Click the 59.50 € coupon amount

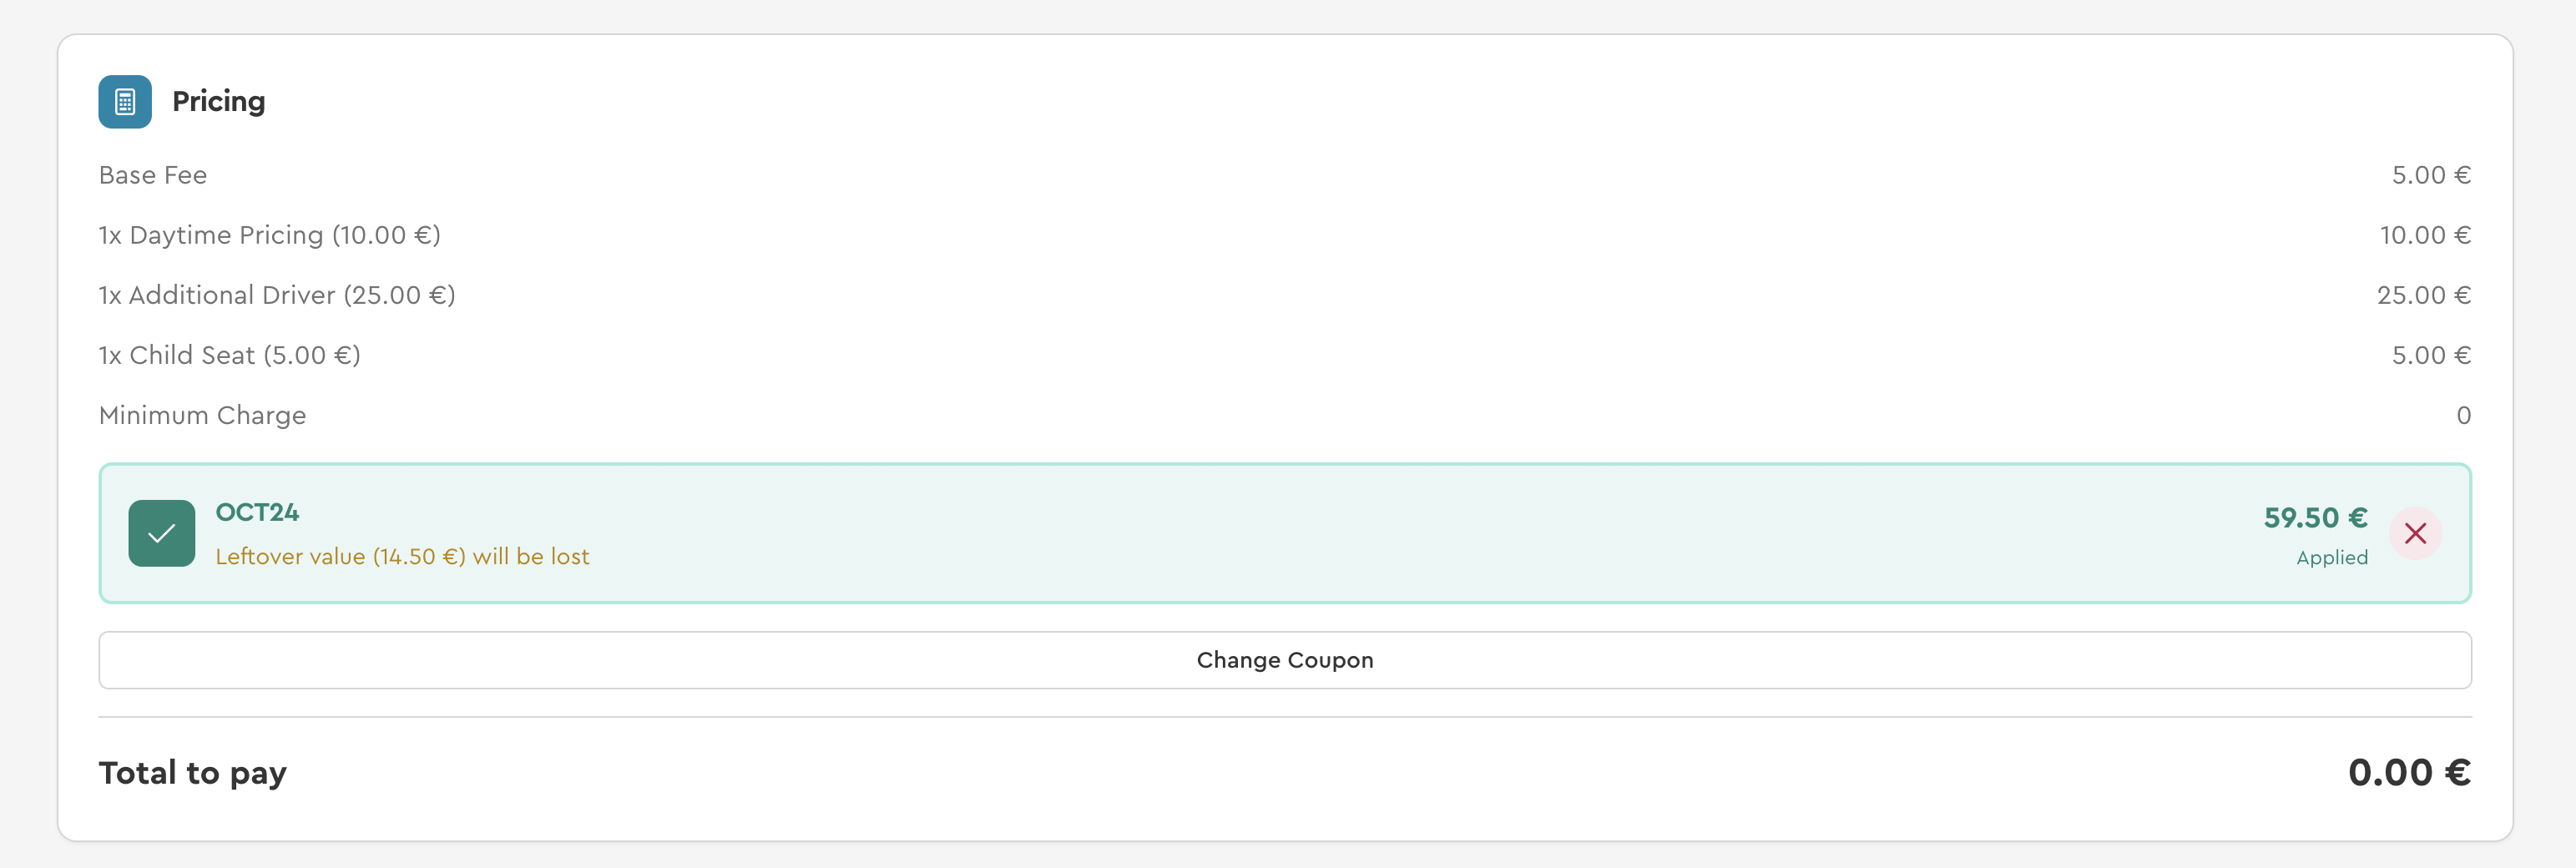click(x=2315, y=518)
